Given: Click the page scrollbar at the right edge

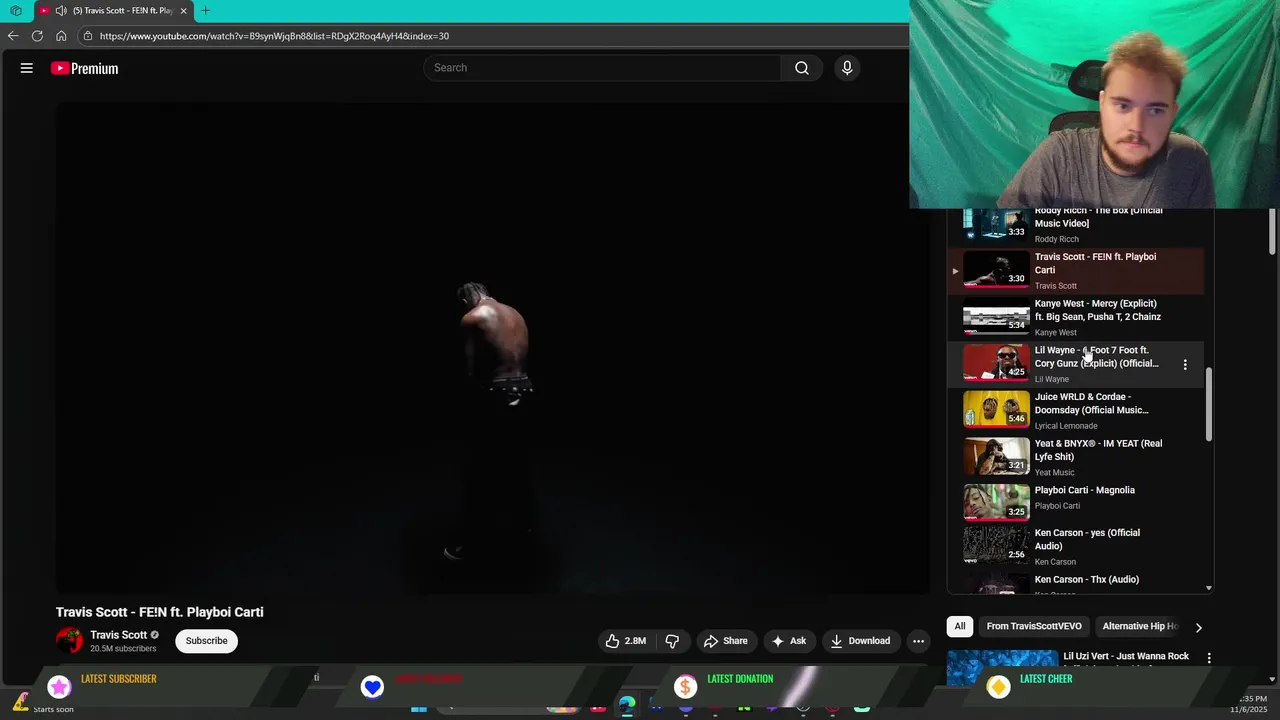Looking at the screenshot, I should click(1272, 231).
